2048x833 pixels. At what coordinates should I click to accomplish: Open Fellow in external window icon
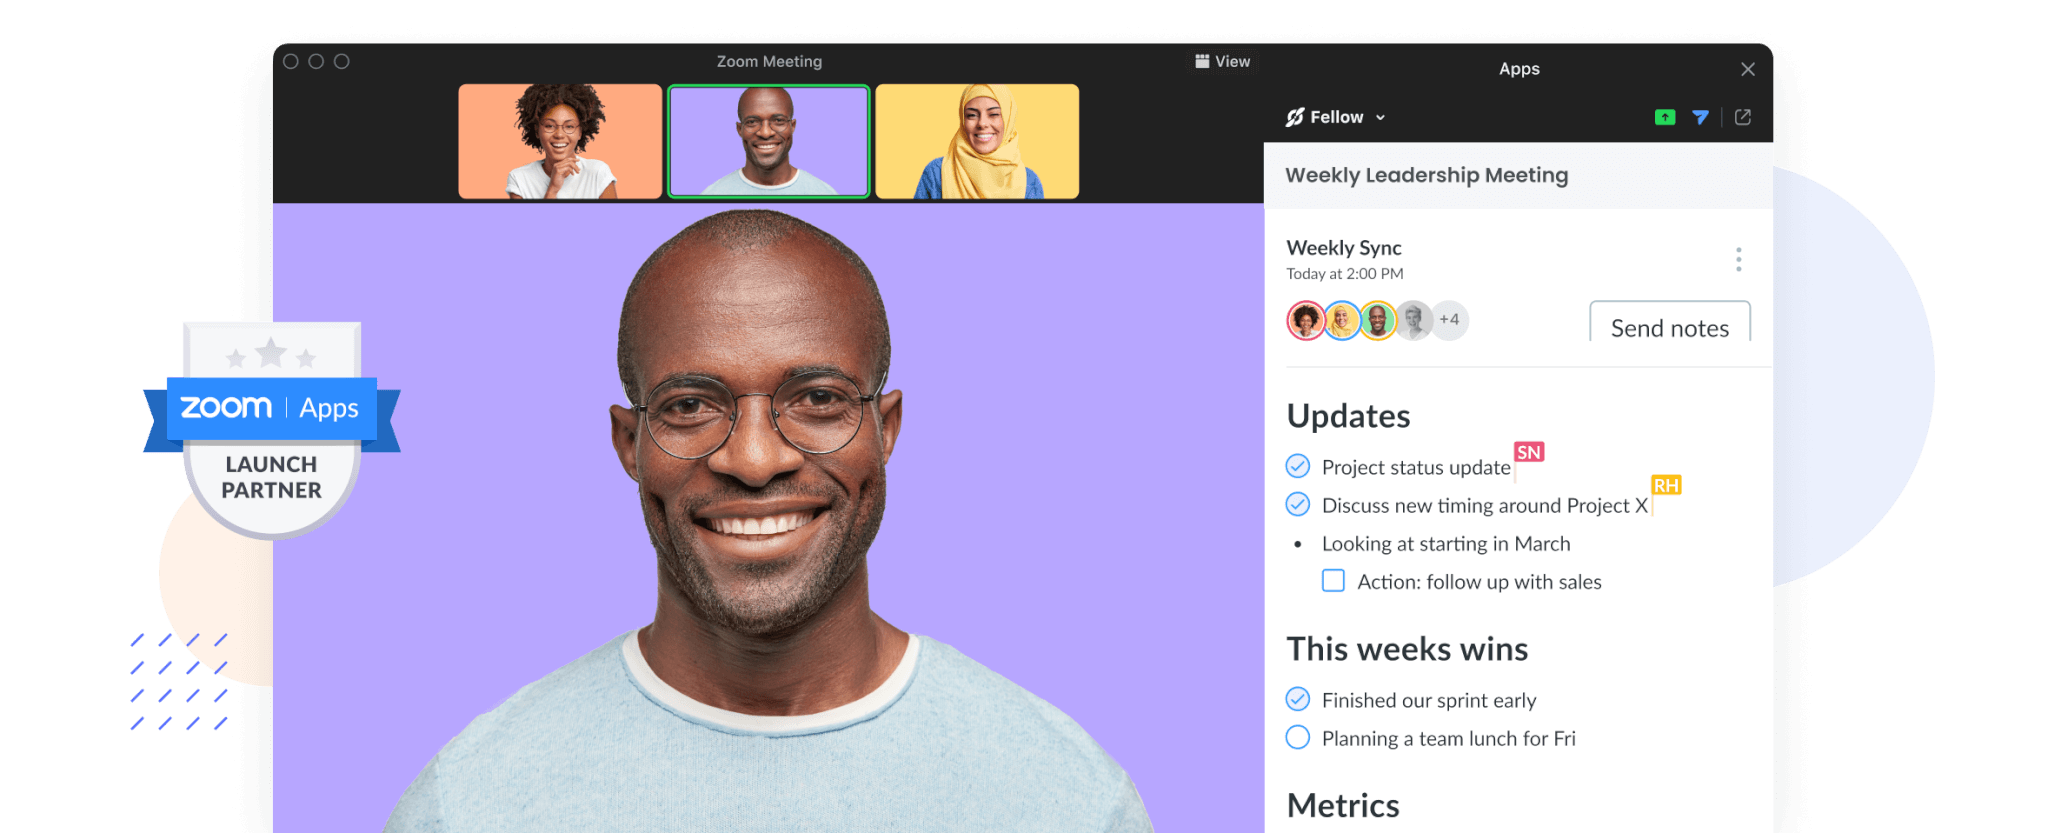1743,117
